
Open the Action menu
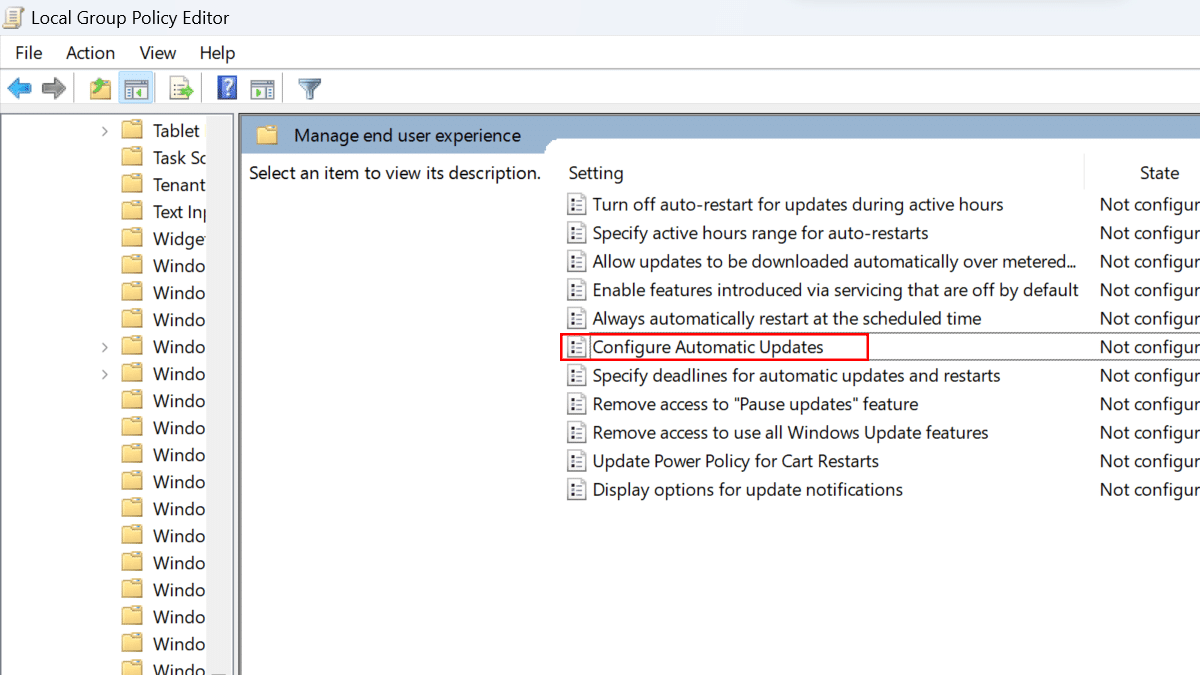90,53
